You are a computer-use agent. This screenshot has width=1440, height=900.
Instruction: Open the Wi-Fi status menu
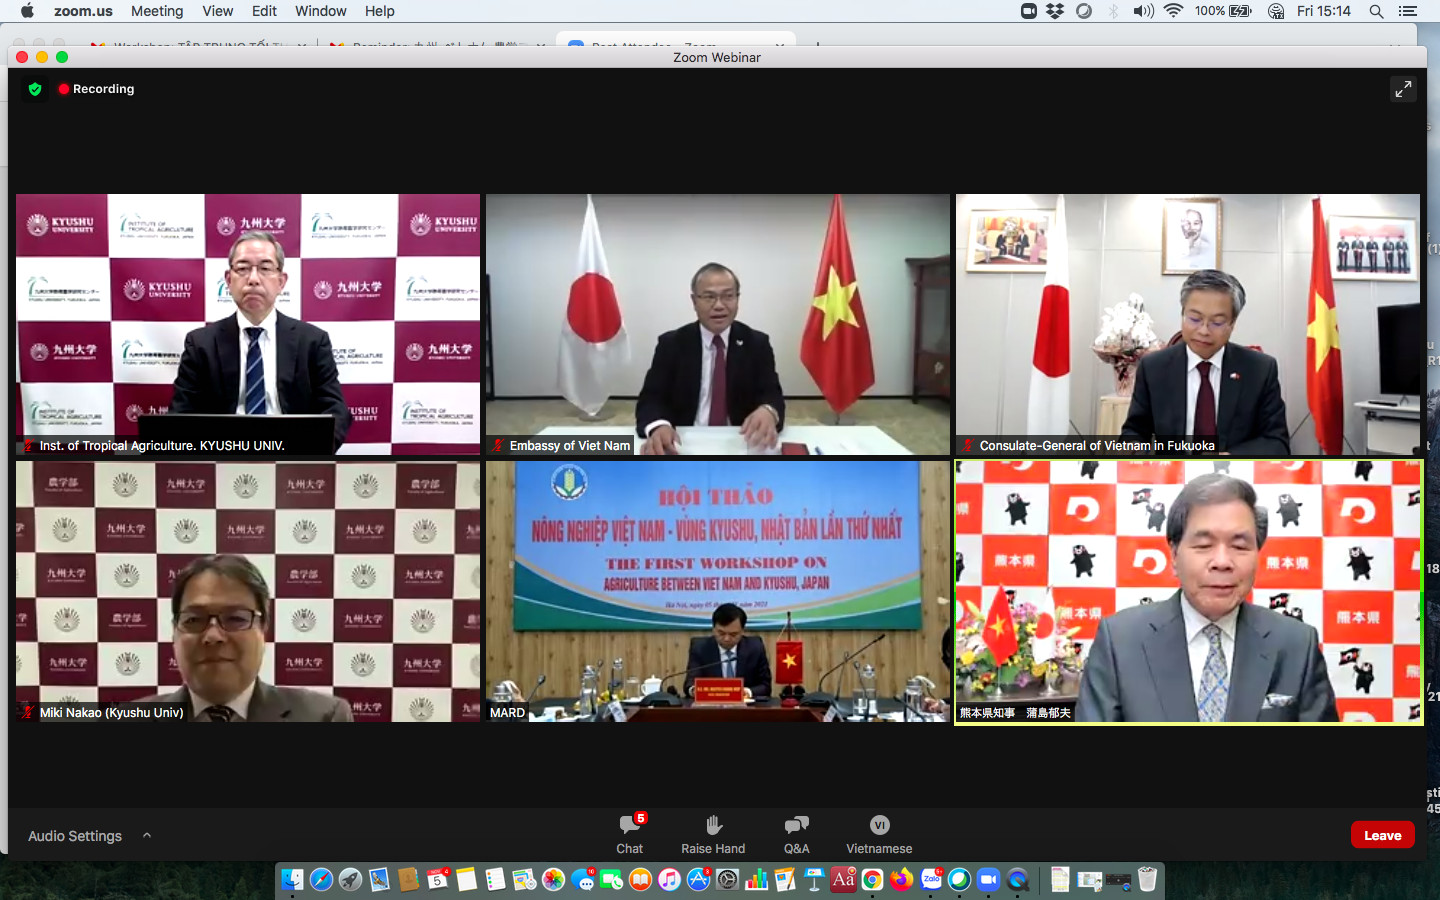pyautogui.click(x=1174, y=11)
